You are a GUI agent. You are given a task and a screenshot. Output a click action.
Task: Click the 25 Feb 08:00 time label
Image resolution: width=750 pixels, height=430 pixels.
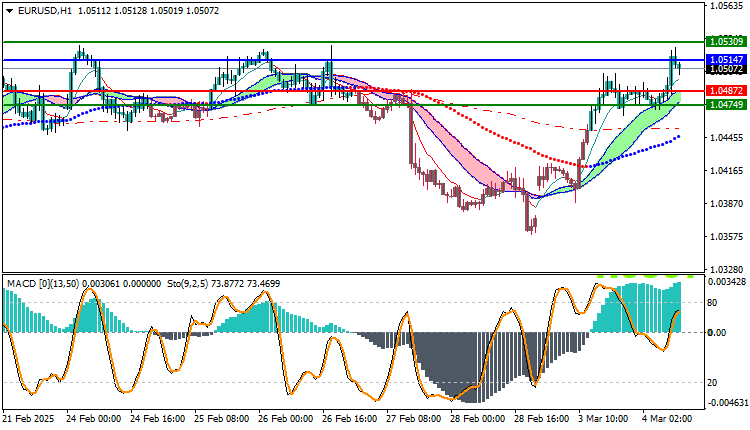(221, 419)
